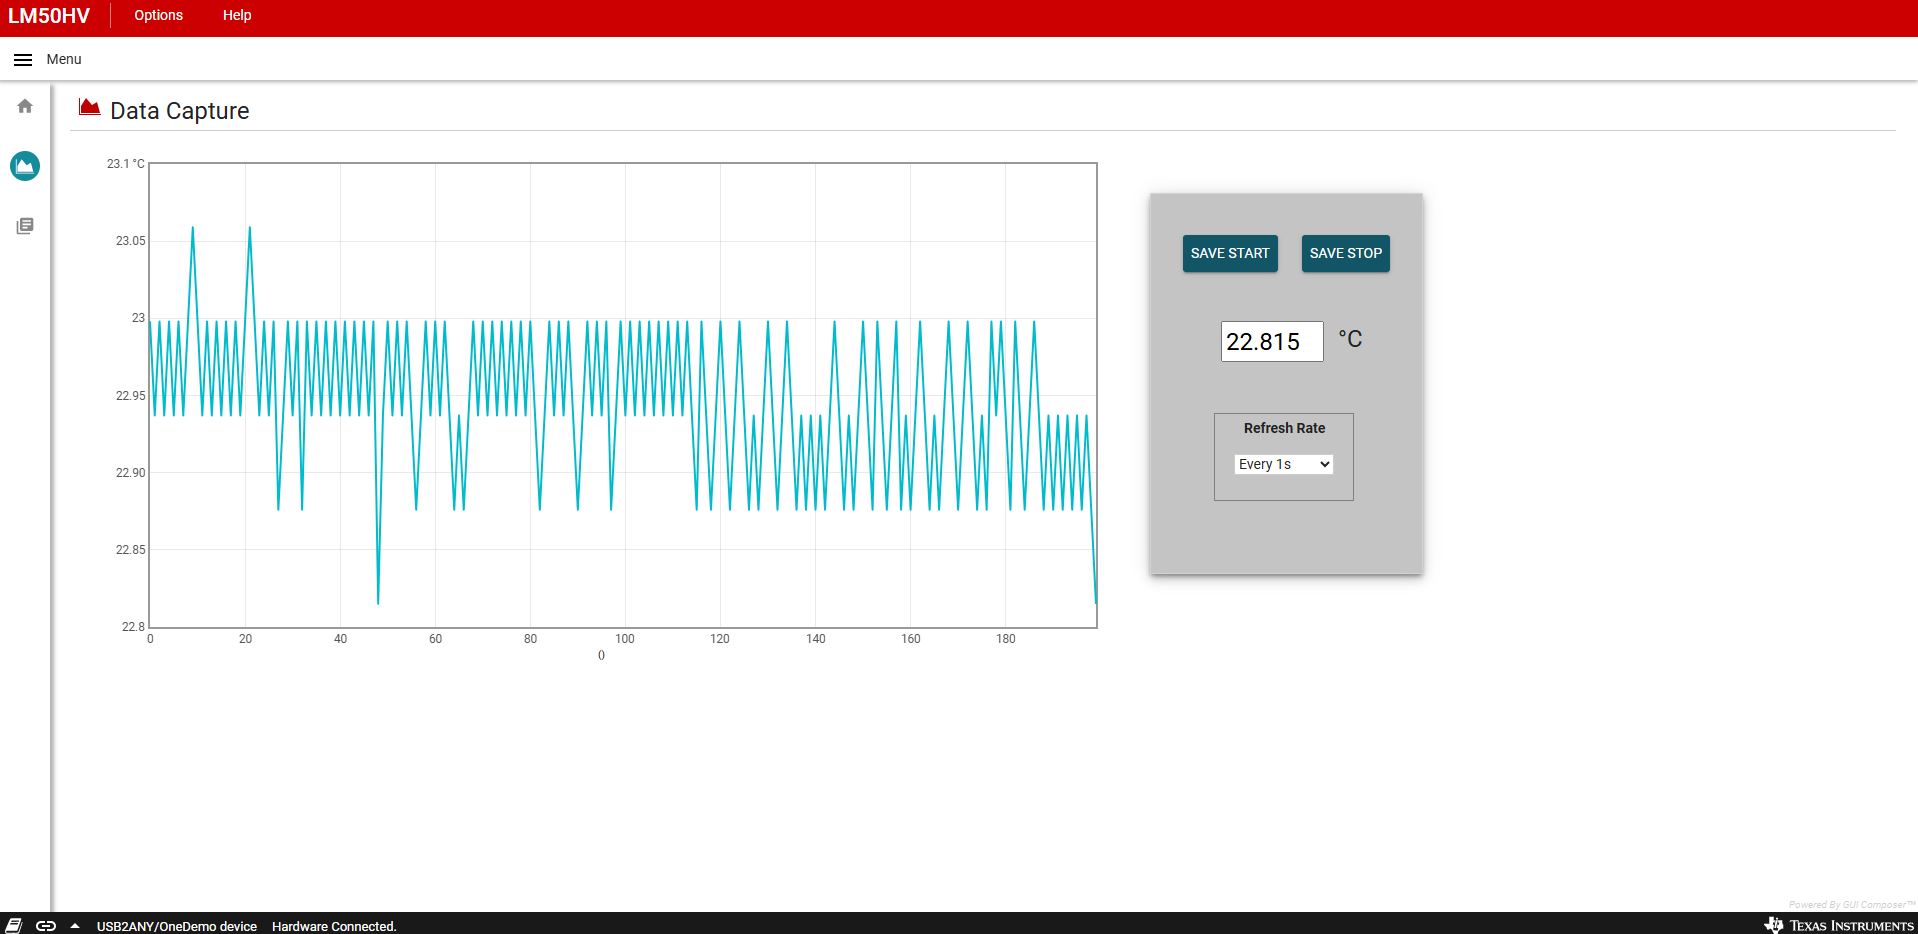Expand the status bar with the up arrow
Screen dimensions: 1918x934
tap(75, 926)
